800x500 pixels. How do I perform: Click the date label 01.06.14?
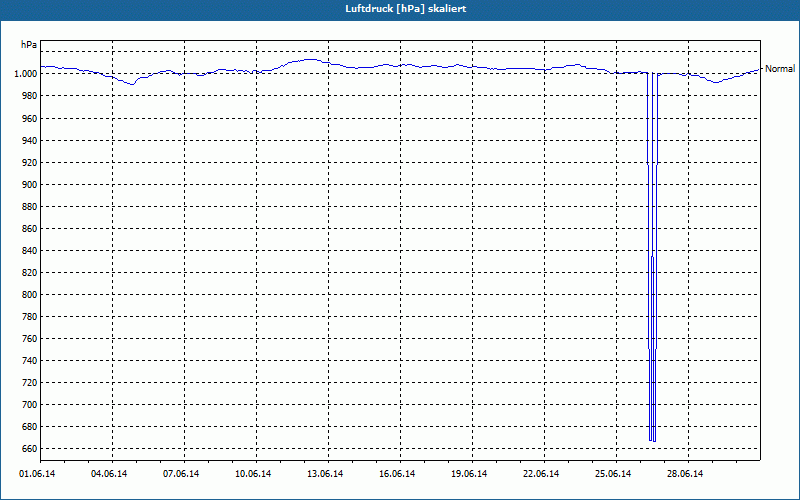[x=37, y=474]
